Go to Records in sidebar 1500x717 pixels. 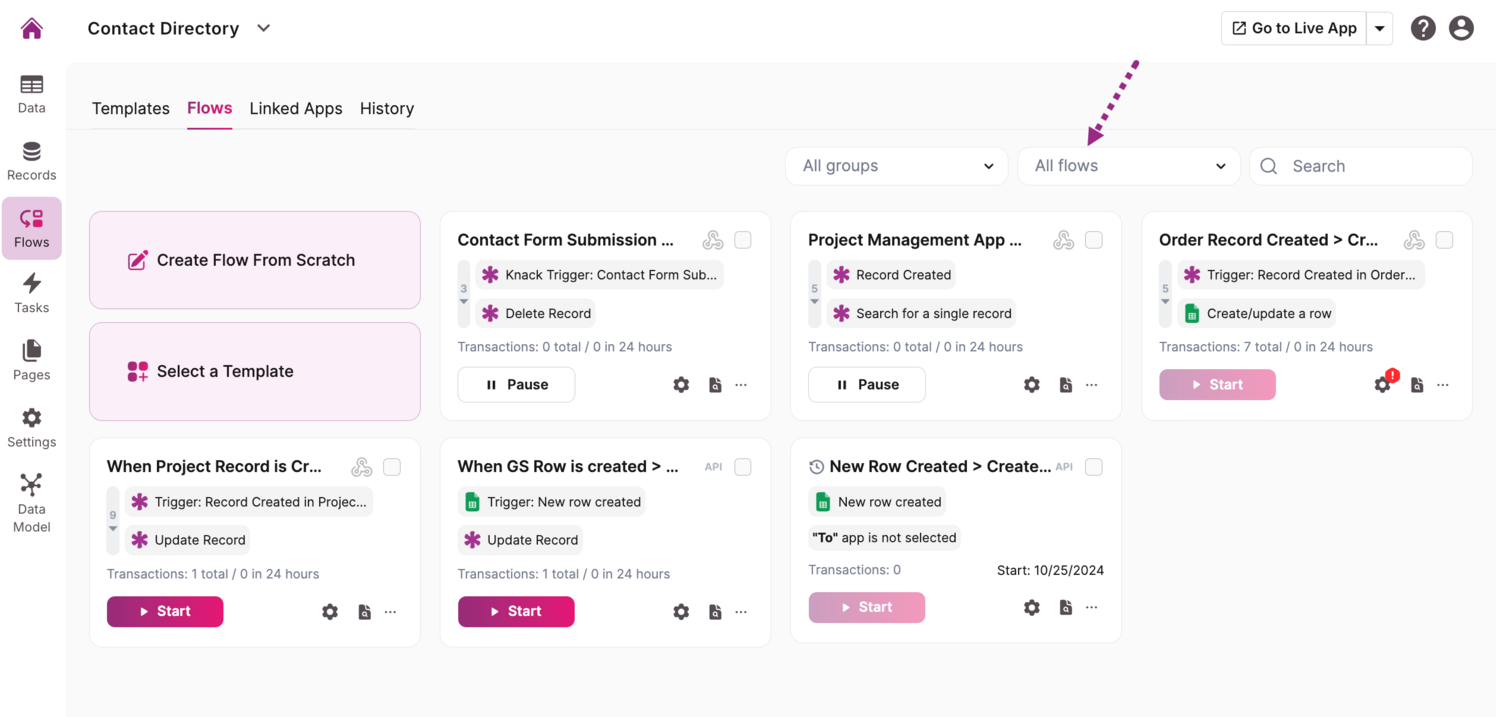click(32, 161)
